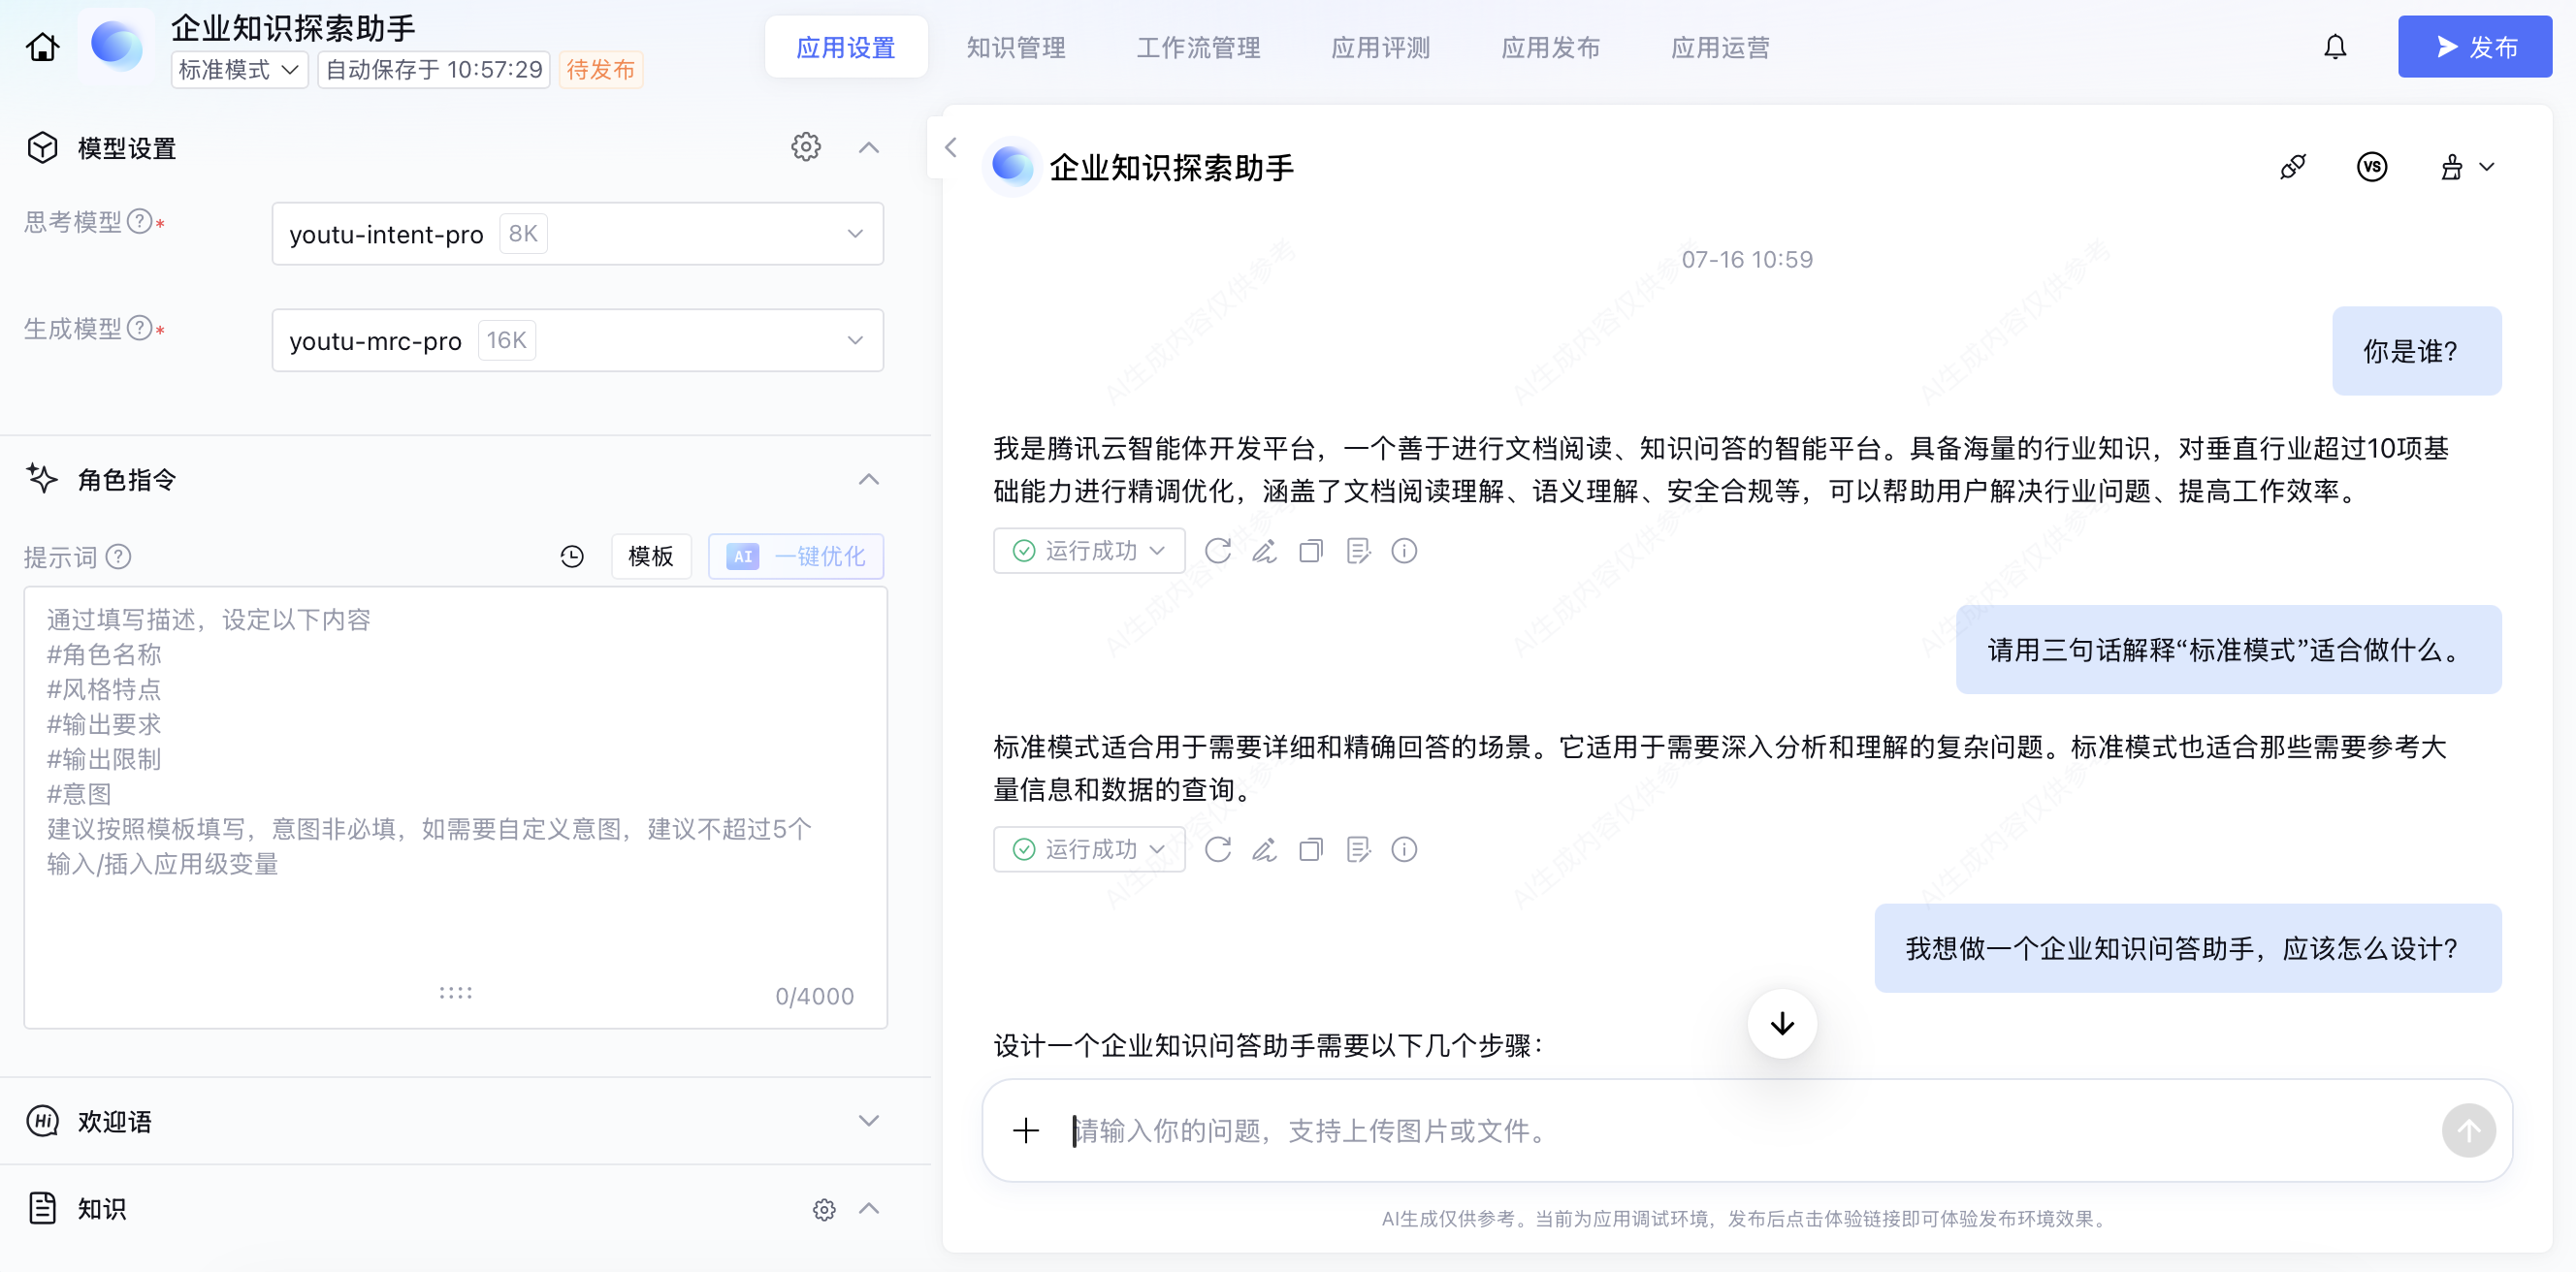The width and height of the screenshot is (2576, 1272).
Task: Open the dropdown arrow beside the broom icon
Action: point(2487,167)
